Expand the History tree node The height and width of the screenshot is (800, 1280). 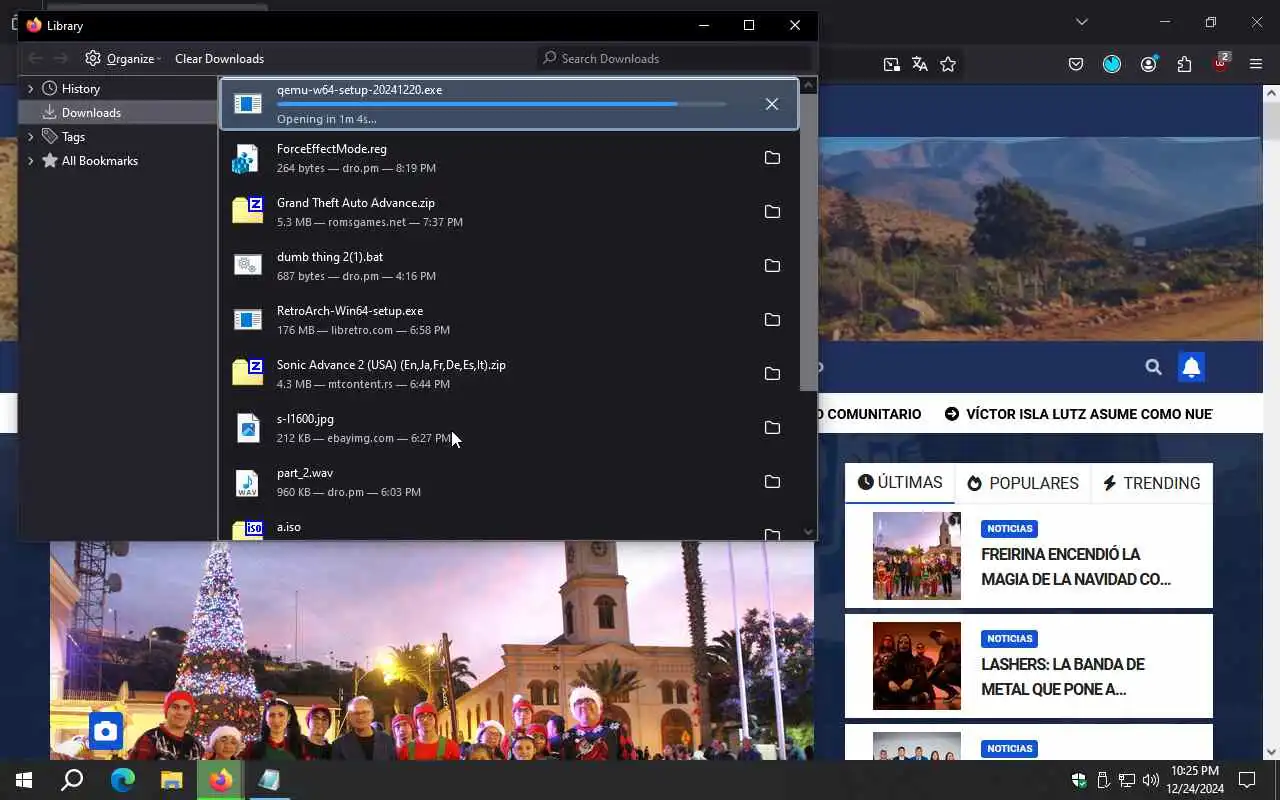tap(31, 89)
